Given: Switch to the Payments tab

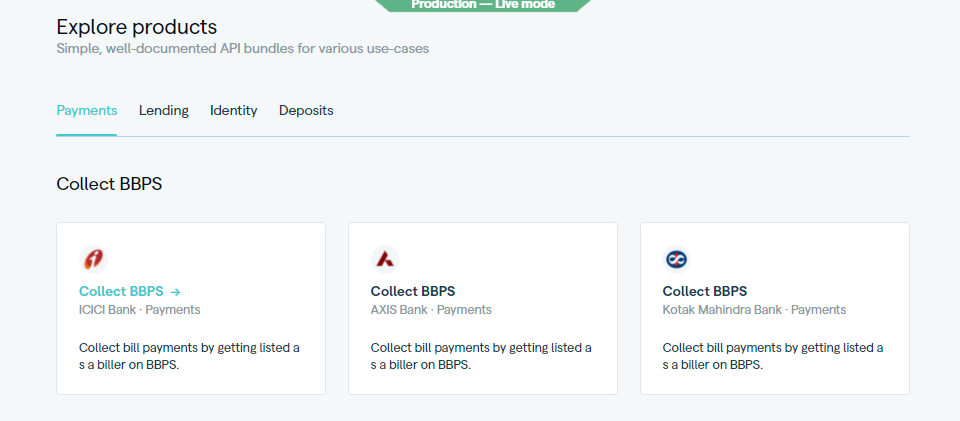Looking at the screenshot, I should (x=87, y=111).
